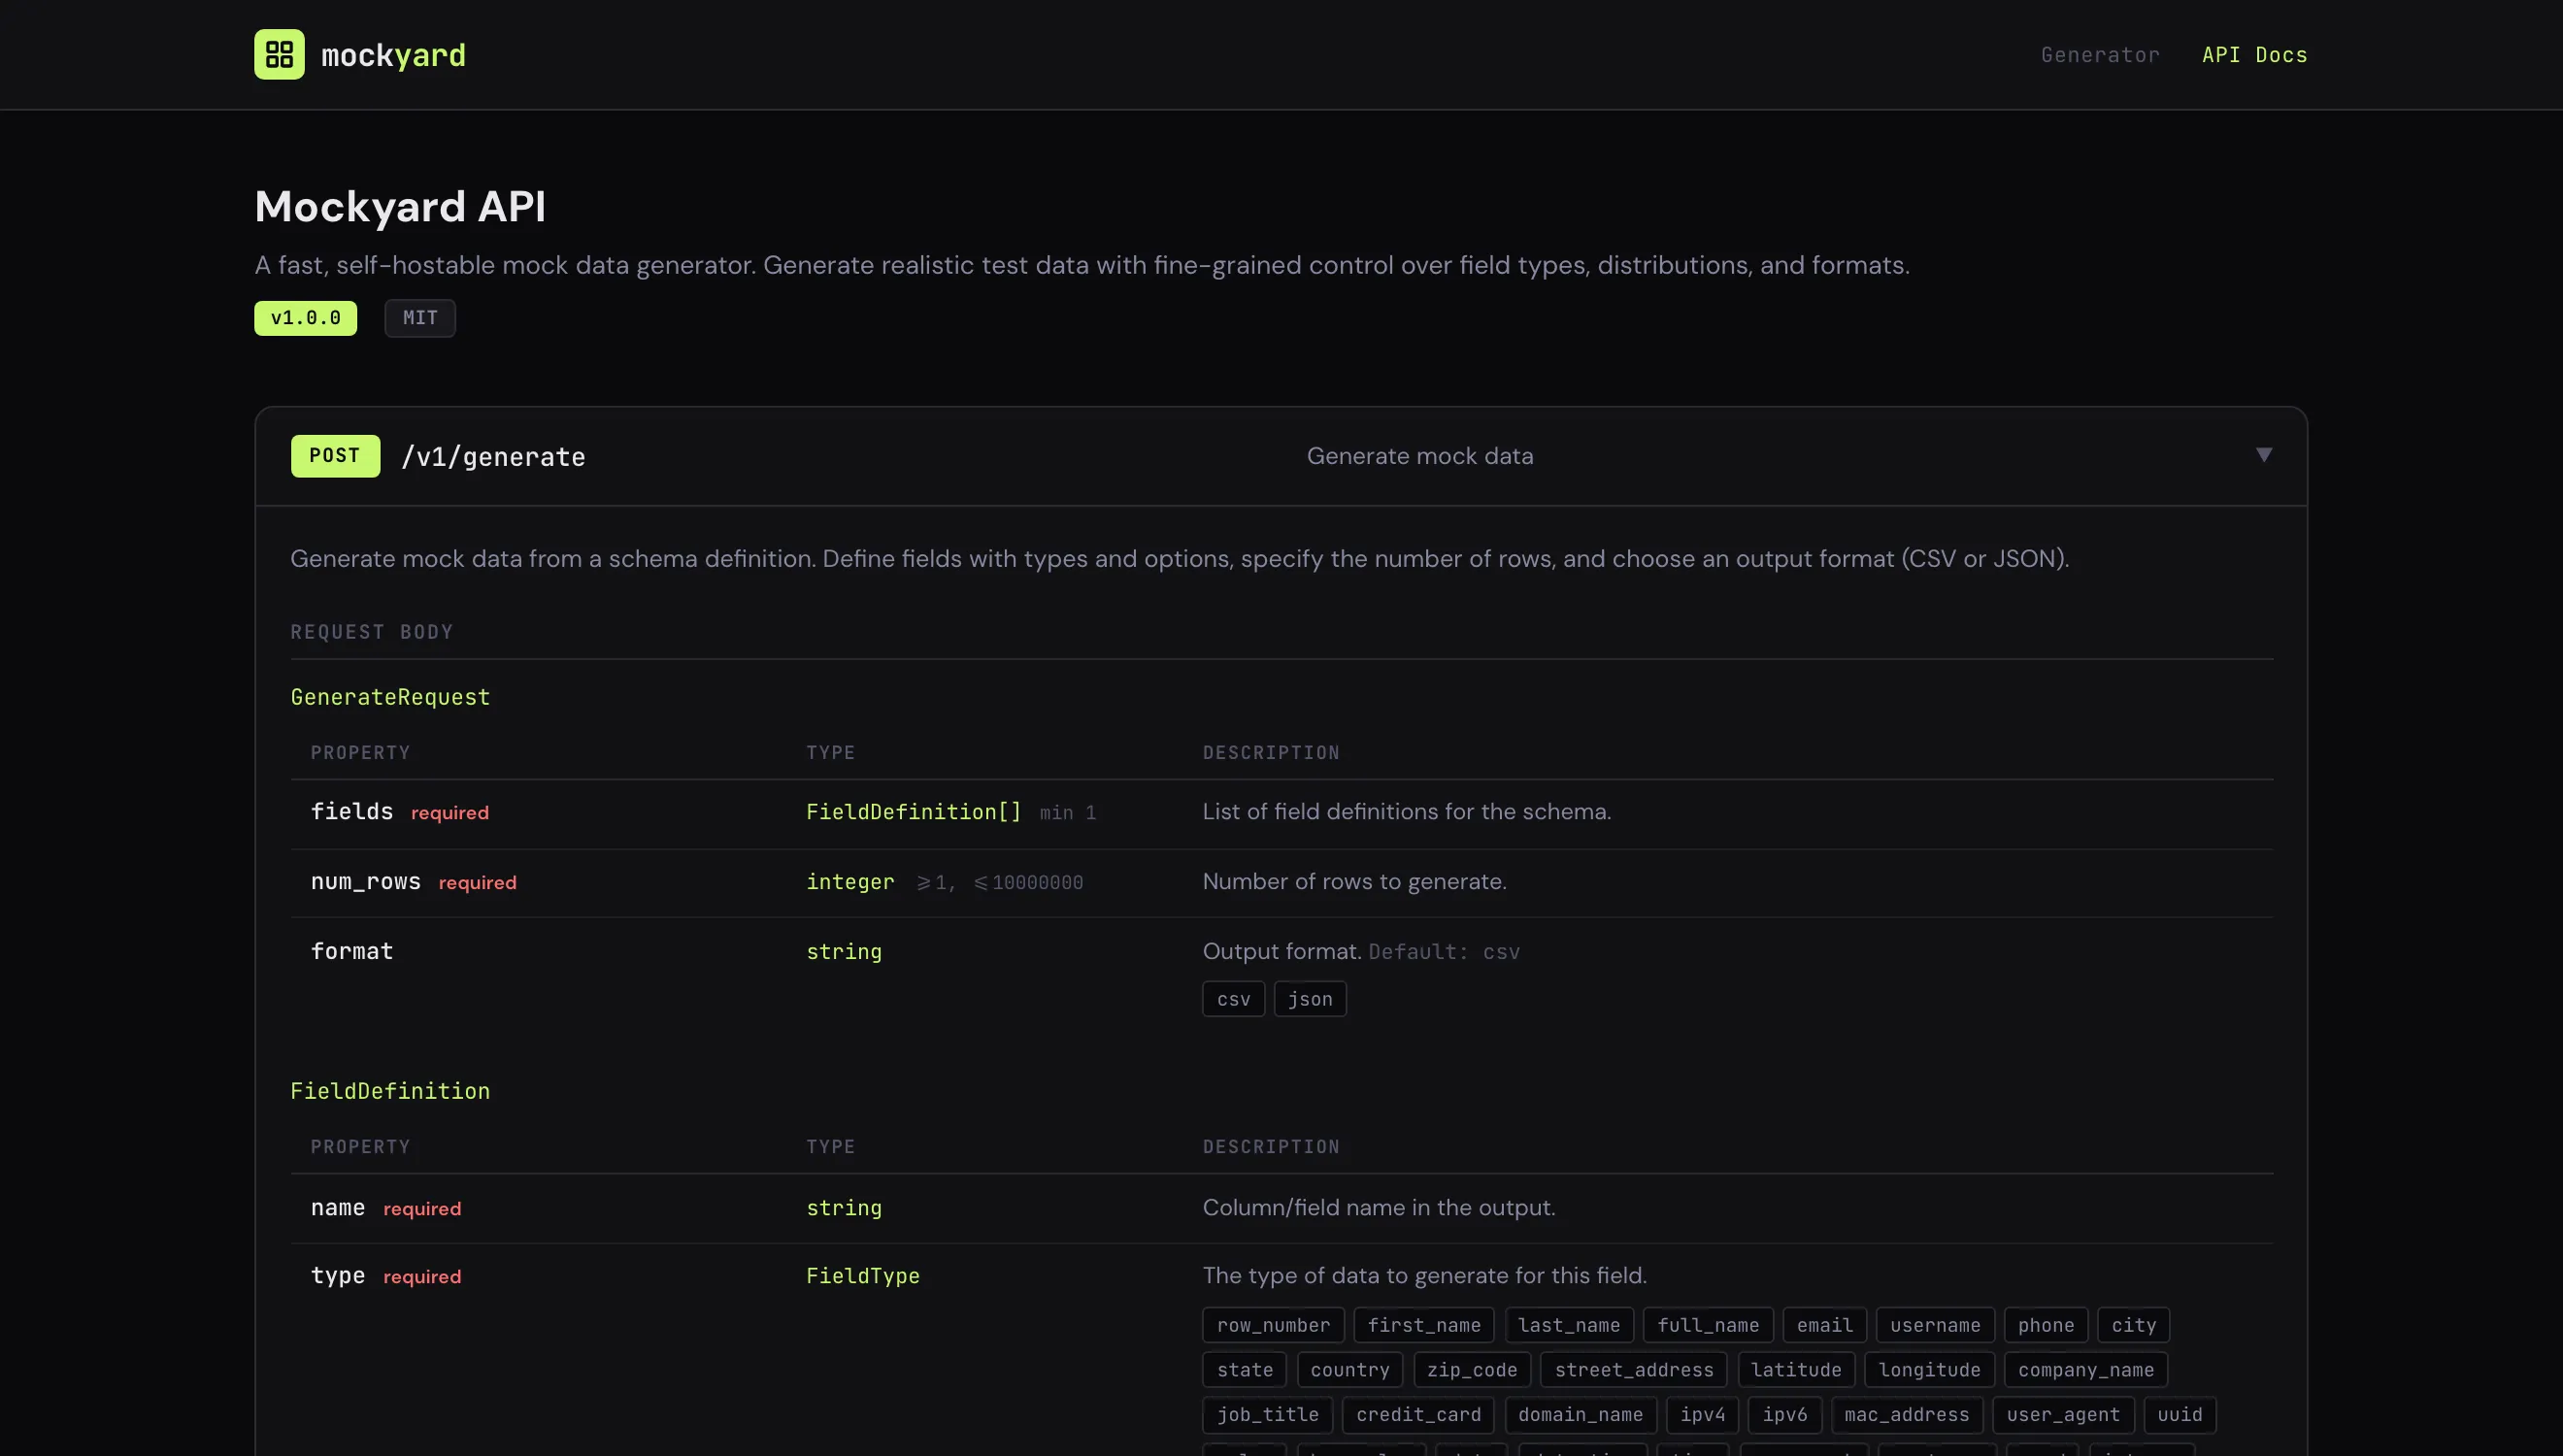Open the API Docs nav link

(2254, 55)
